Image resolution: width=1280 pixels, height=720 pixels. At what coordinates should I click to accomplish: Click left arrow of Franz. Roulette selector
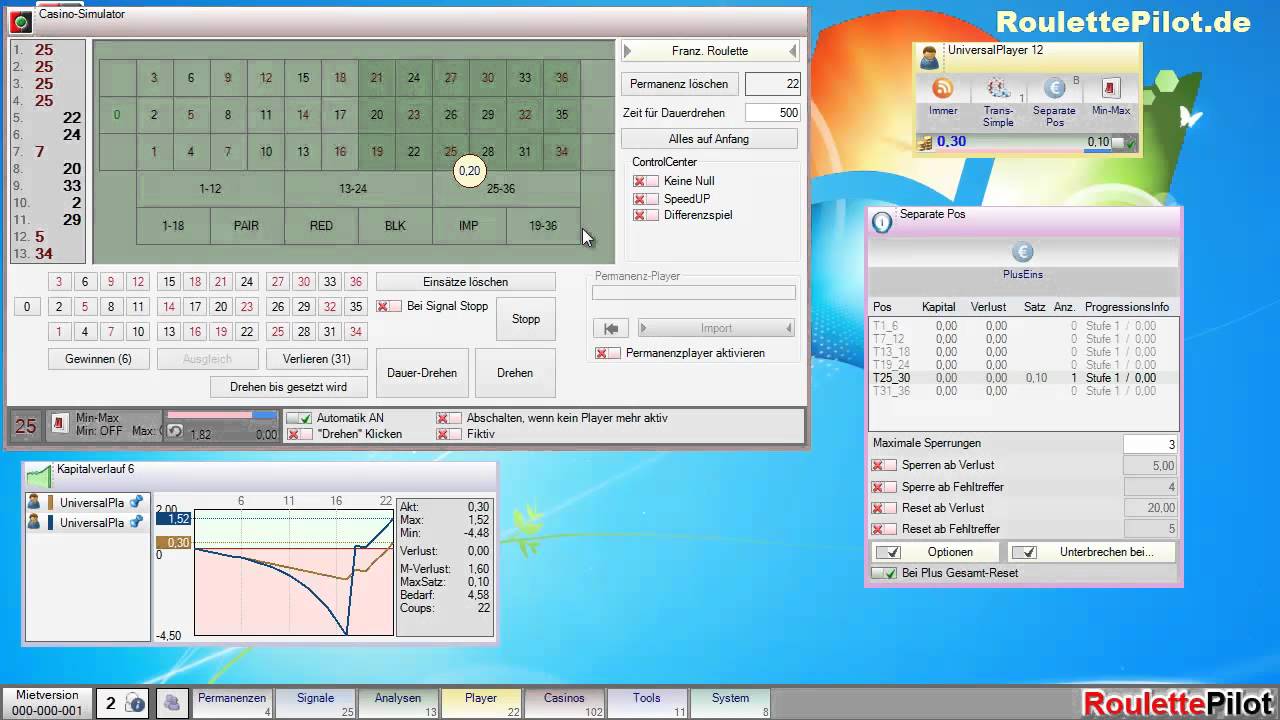628,51
